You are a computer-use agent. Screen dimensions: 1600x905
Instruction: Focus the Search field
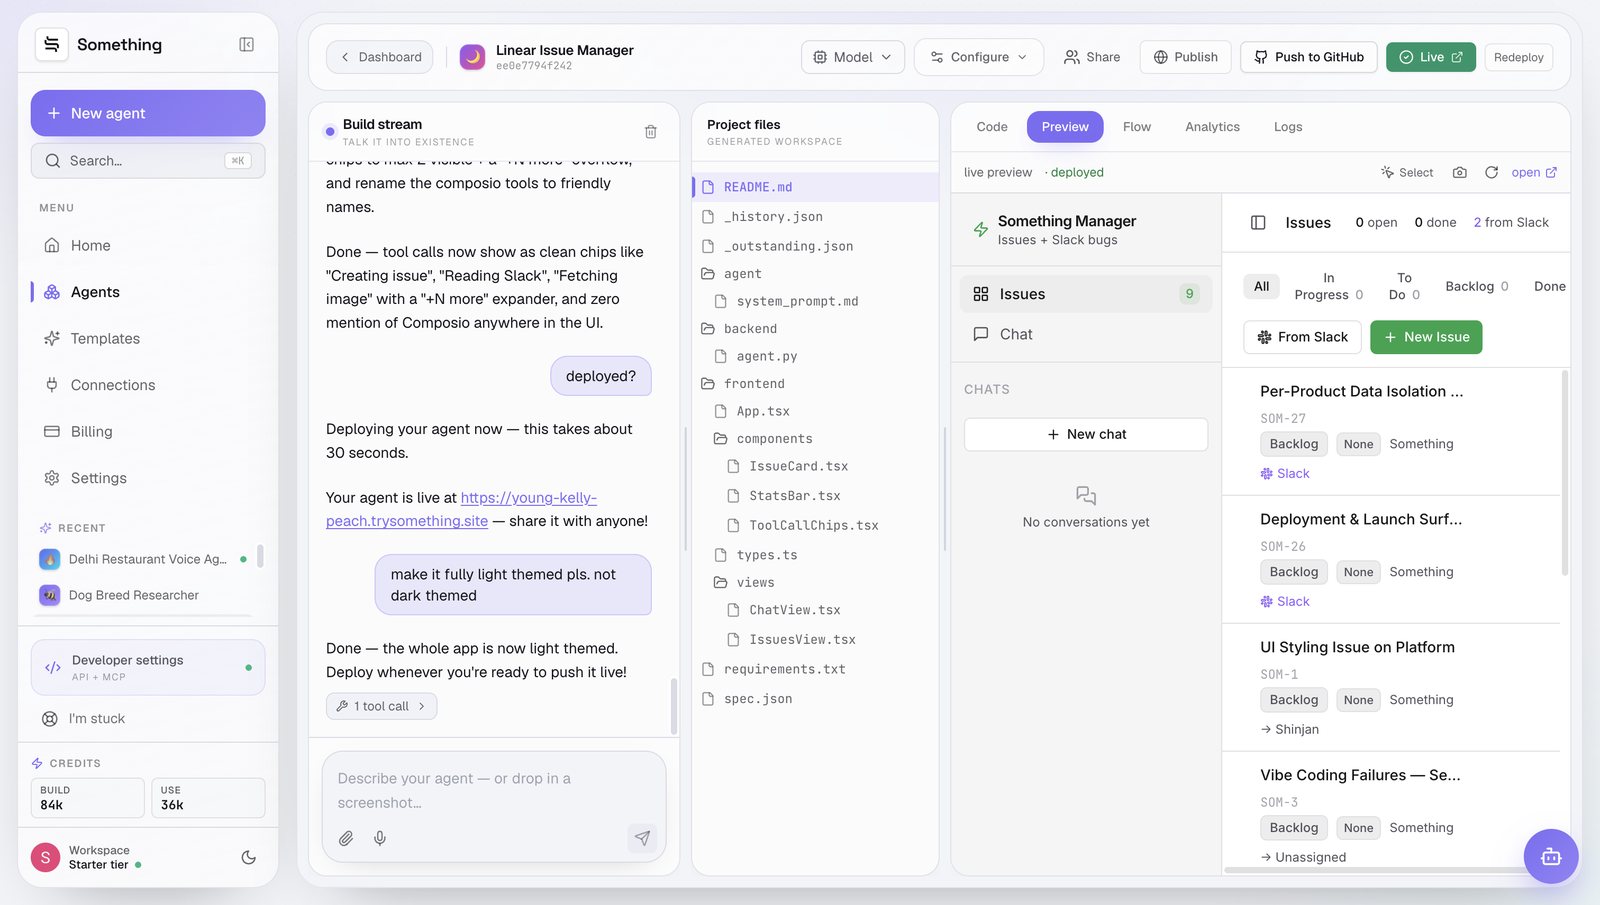(x=148, y=160)
